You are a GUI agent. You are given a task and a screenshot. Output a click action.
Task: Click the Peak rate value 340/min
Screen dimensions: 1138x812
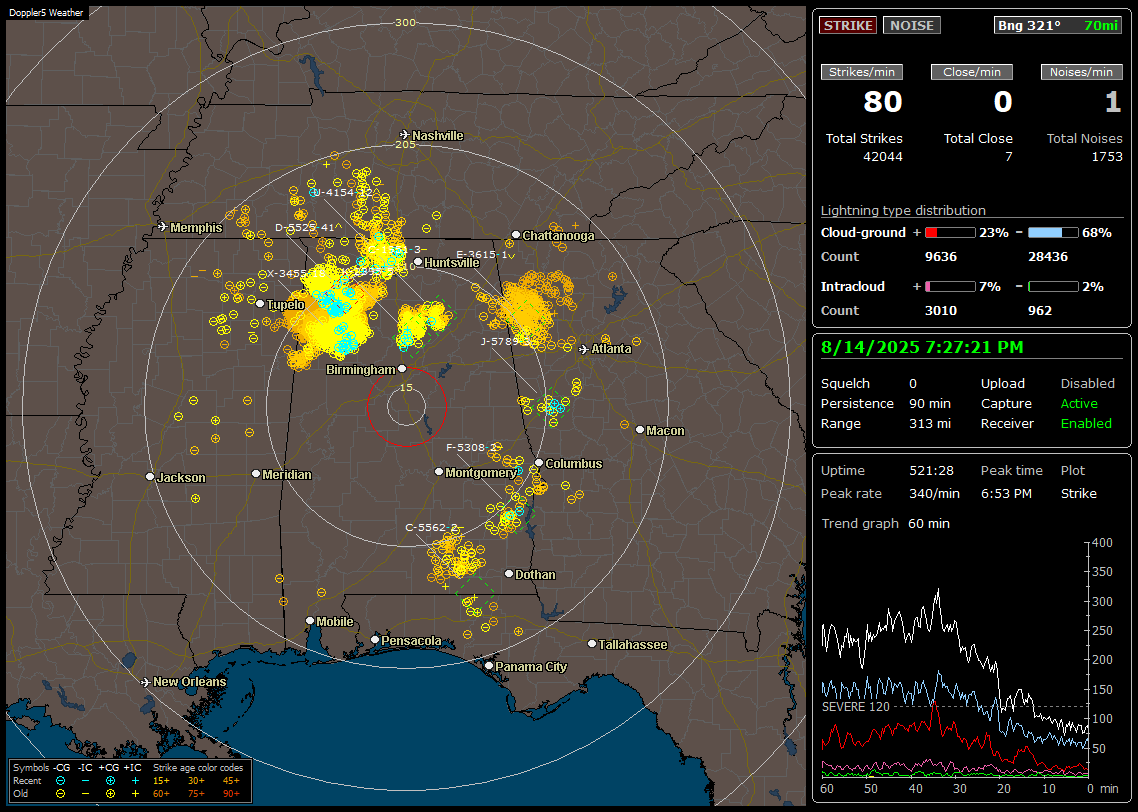tap(934, 493)
